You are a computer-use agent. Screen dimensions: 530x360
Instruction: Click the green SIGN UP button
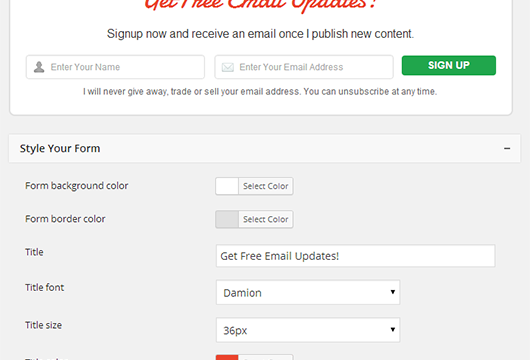point(449,65)
